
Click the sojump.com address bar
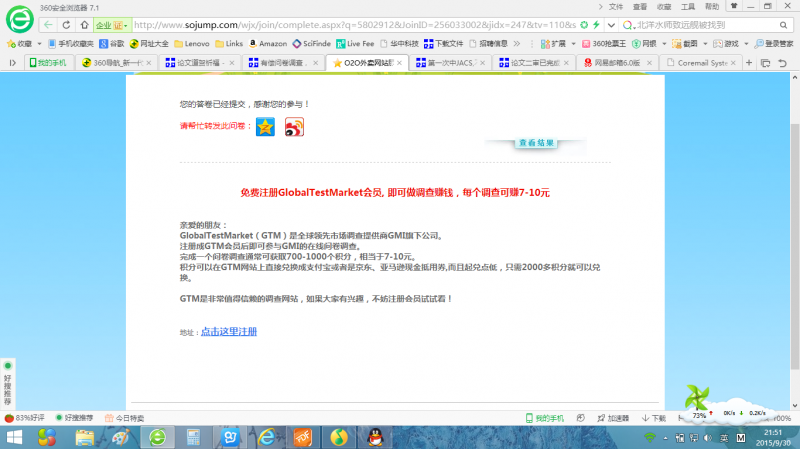tap(355, 24)
